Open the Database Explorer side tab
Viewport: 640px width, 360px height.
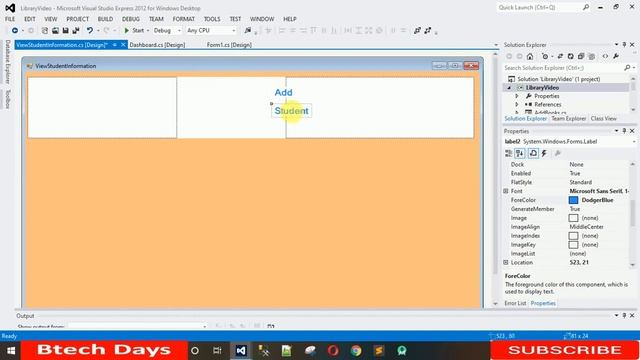point(7,62)
